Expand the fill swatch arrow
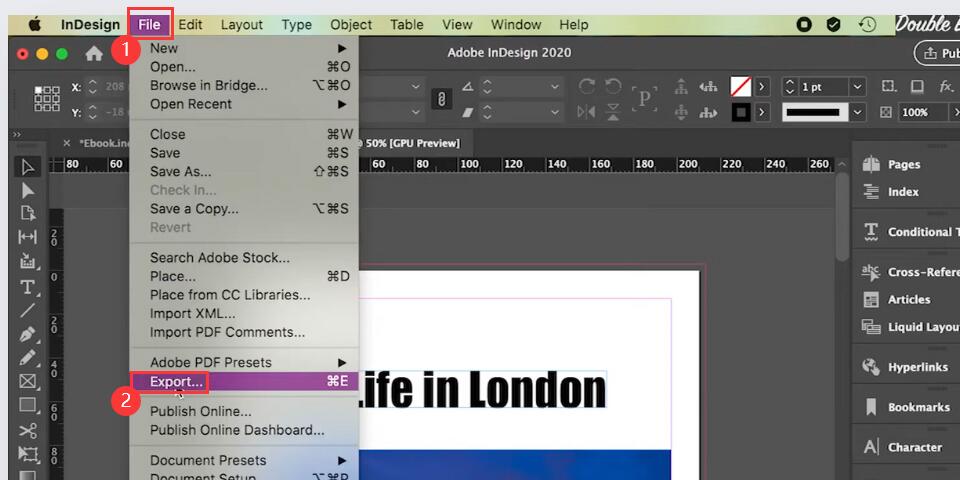 pos(761,87)
